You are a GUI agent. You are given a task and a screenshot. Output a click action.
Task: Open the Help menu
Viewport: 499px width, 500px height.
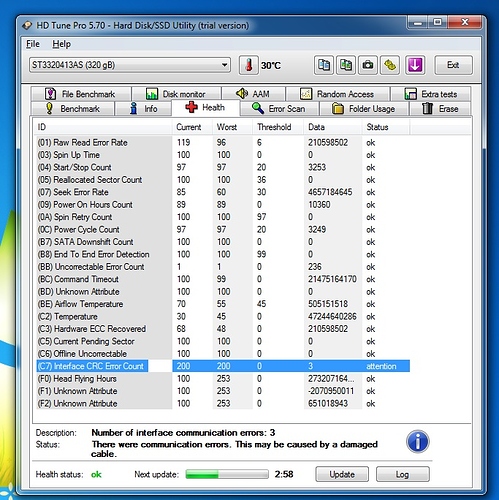pos(61,44)
